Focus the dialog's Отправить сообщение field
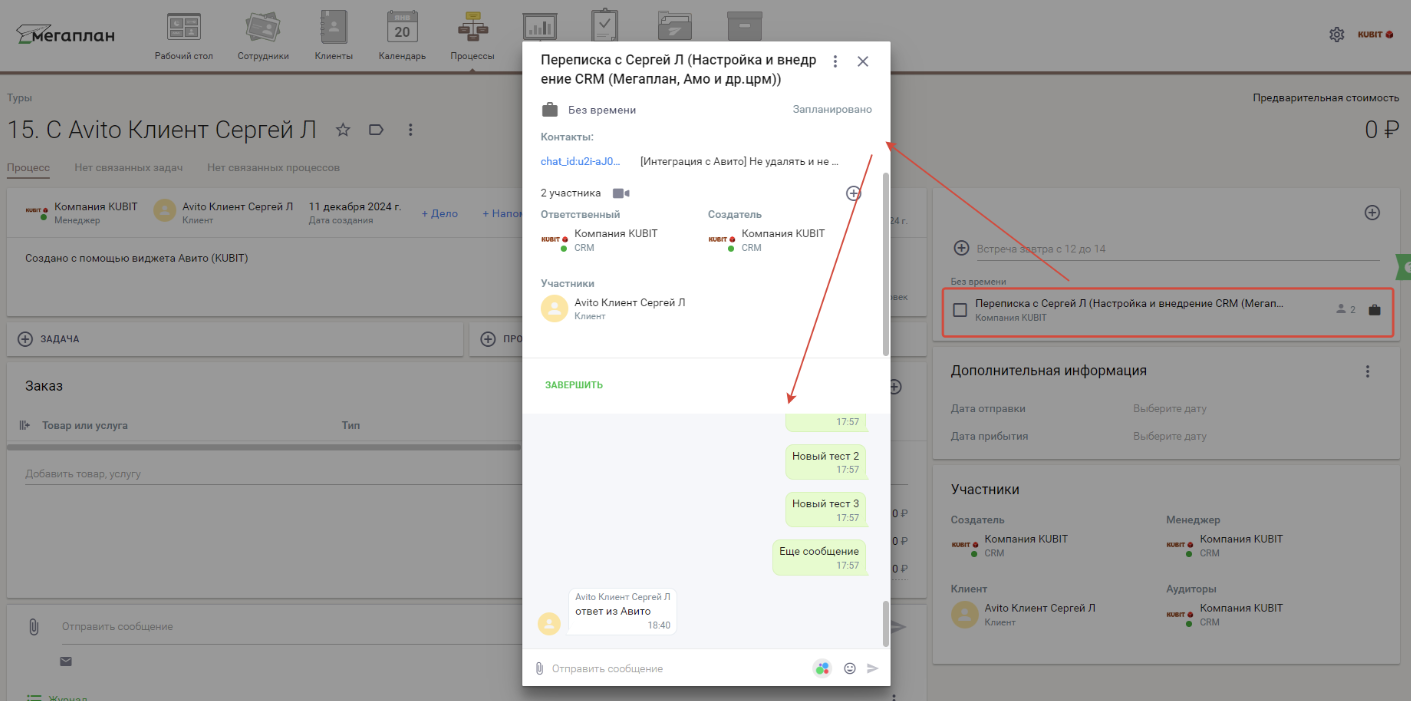 click(678, 668)
